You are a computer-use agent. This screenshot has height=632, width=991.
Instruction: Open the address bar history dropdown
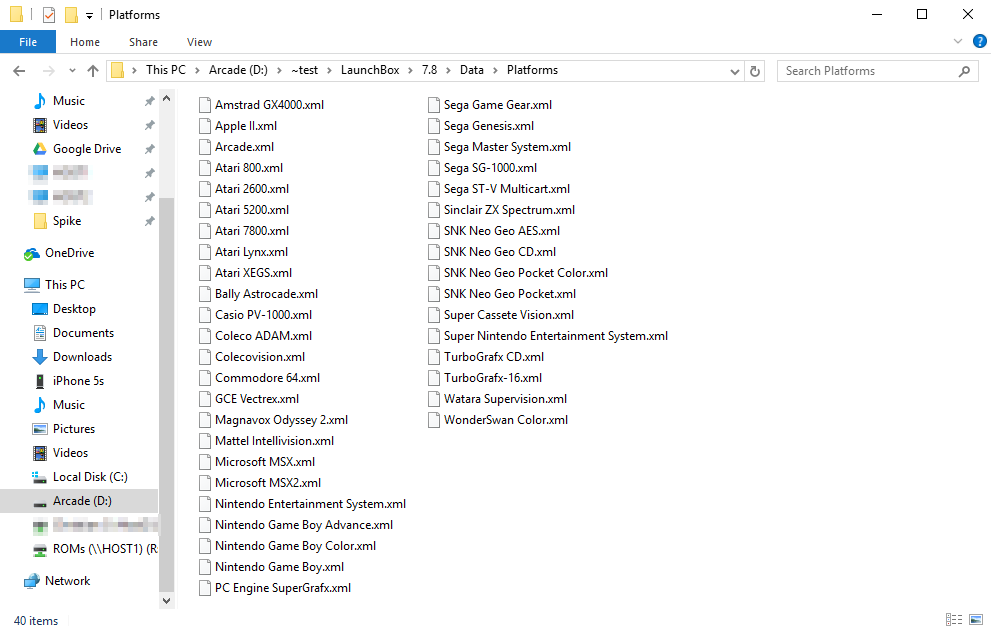tap(734, 71)
